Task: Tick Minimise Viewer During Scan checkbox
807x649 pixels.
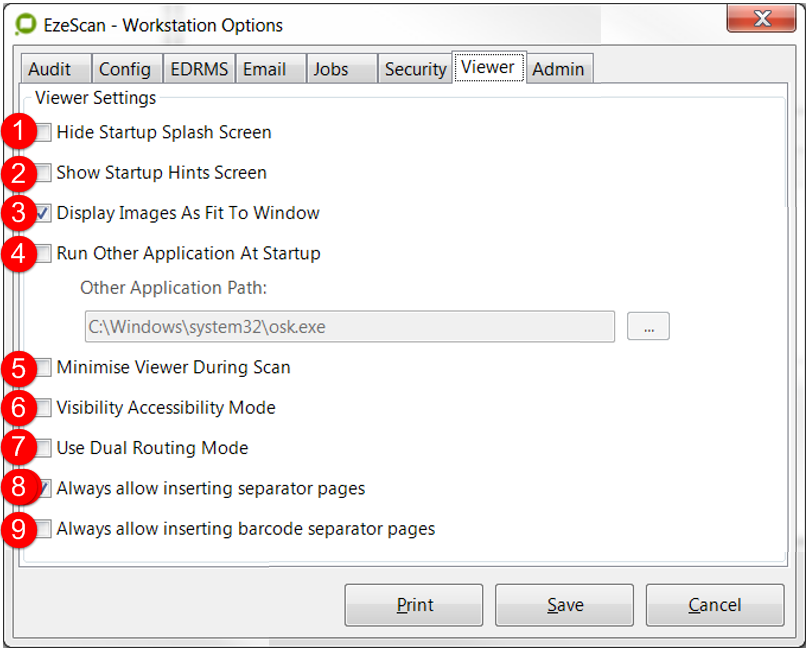Action: point(43,367)
